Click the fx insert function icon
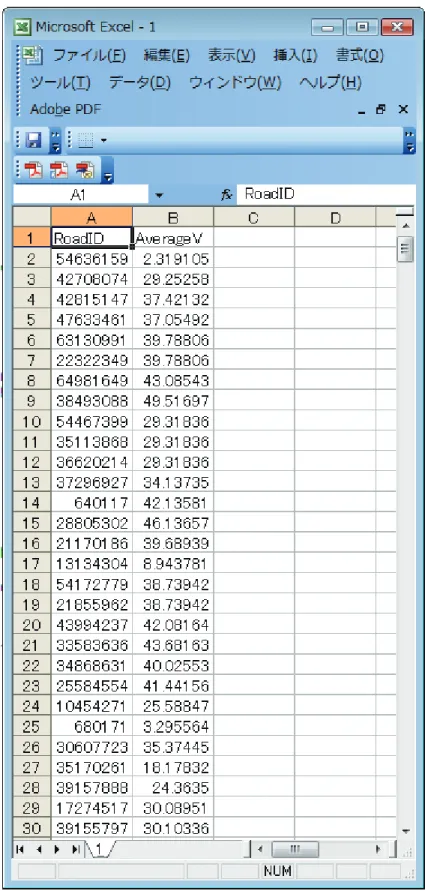This screenshot has height=891, width=425. pyautogui.click(x=227, y=195)
